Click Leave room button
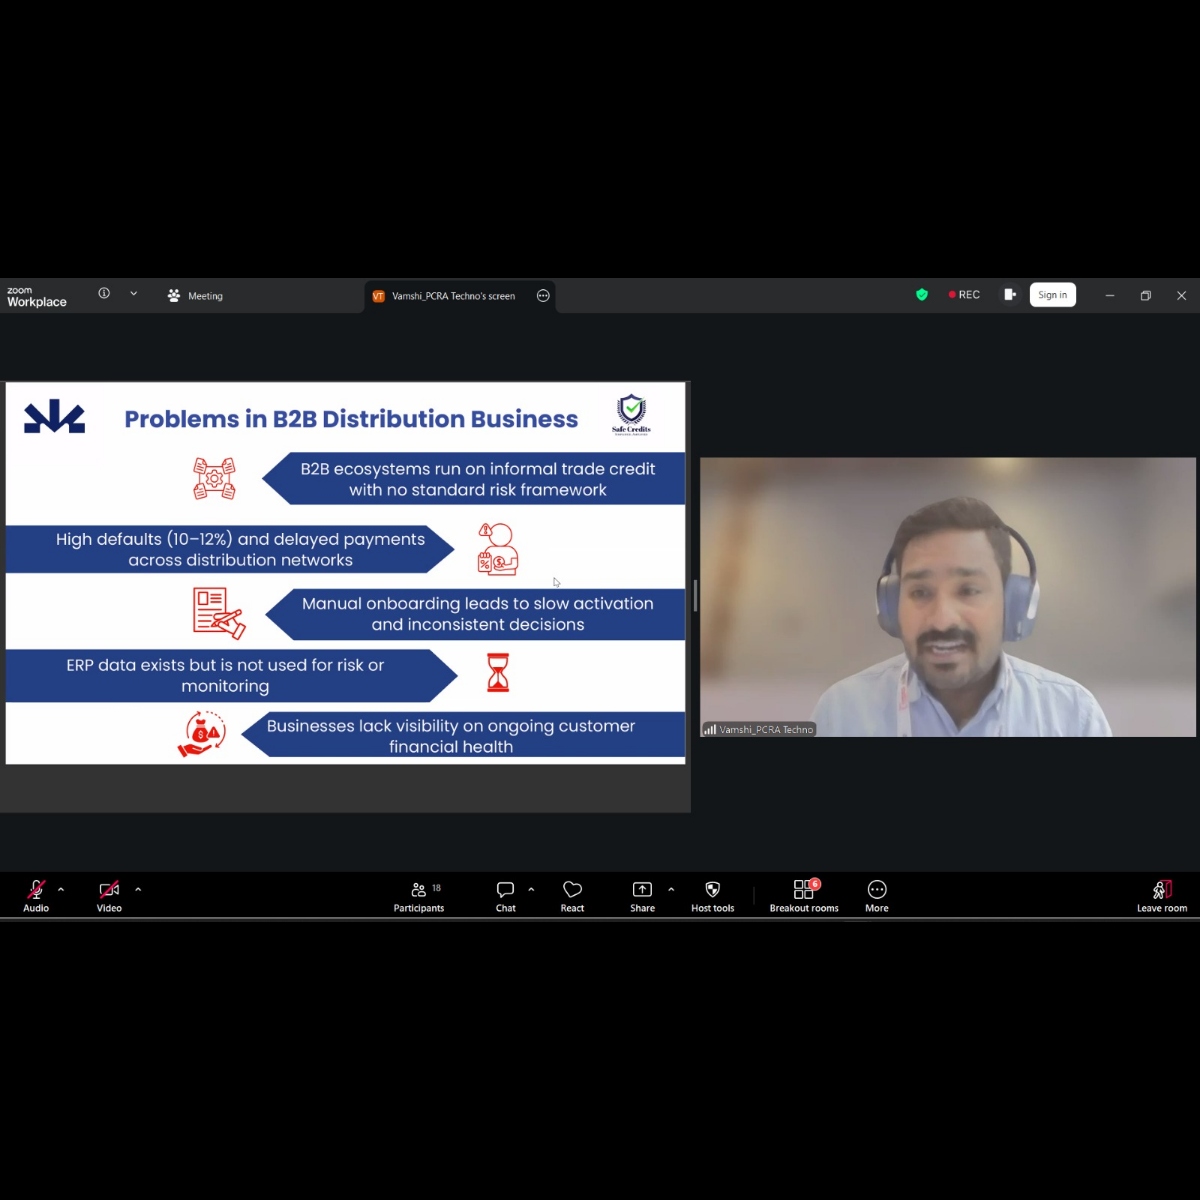The width and height of the screenshot is (1200, 1200). pos(1161,895)
